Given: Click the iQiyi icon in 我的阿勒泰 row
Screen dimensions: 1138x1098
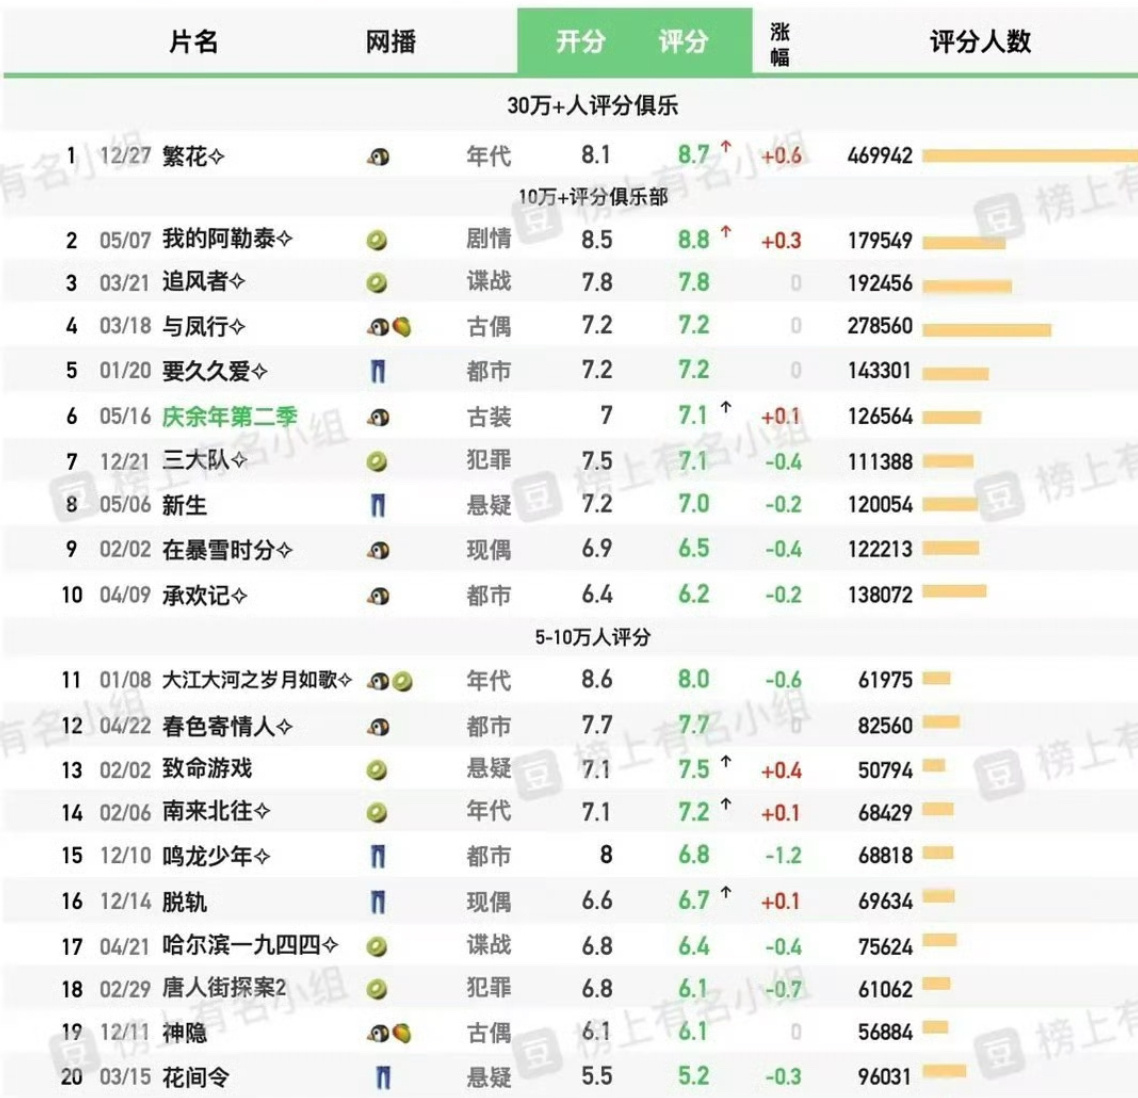Looking at the screenshot, I should coord(377,240).
